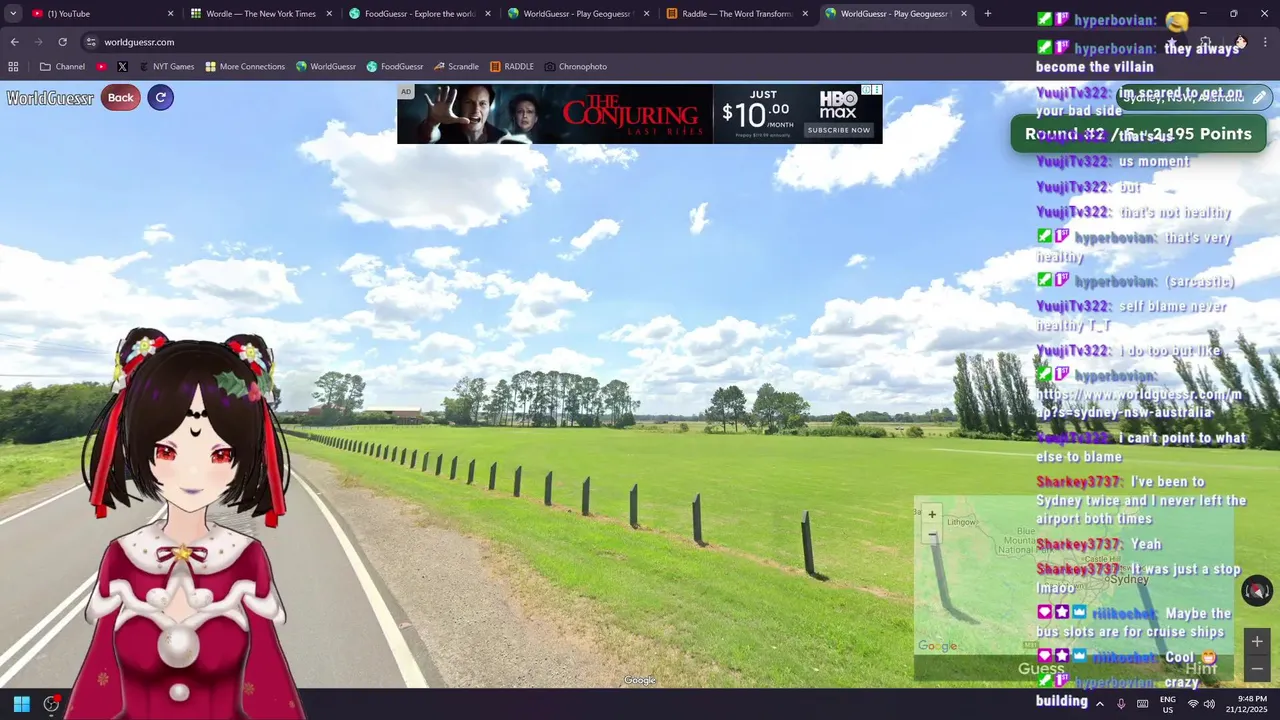This screenshot has height=720, width=1280.
Task: Close the FoodGuessr tab
Action: click(488, 14)
